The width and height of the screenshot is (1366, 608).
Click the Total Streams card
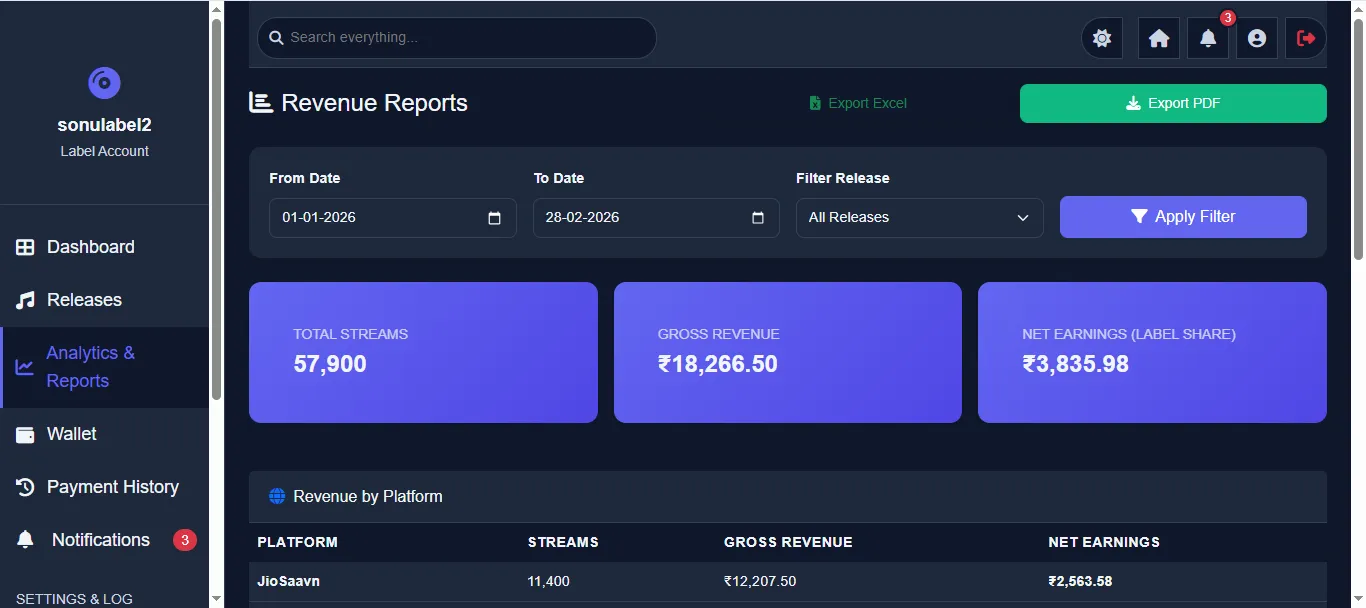tap(423, 352)
